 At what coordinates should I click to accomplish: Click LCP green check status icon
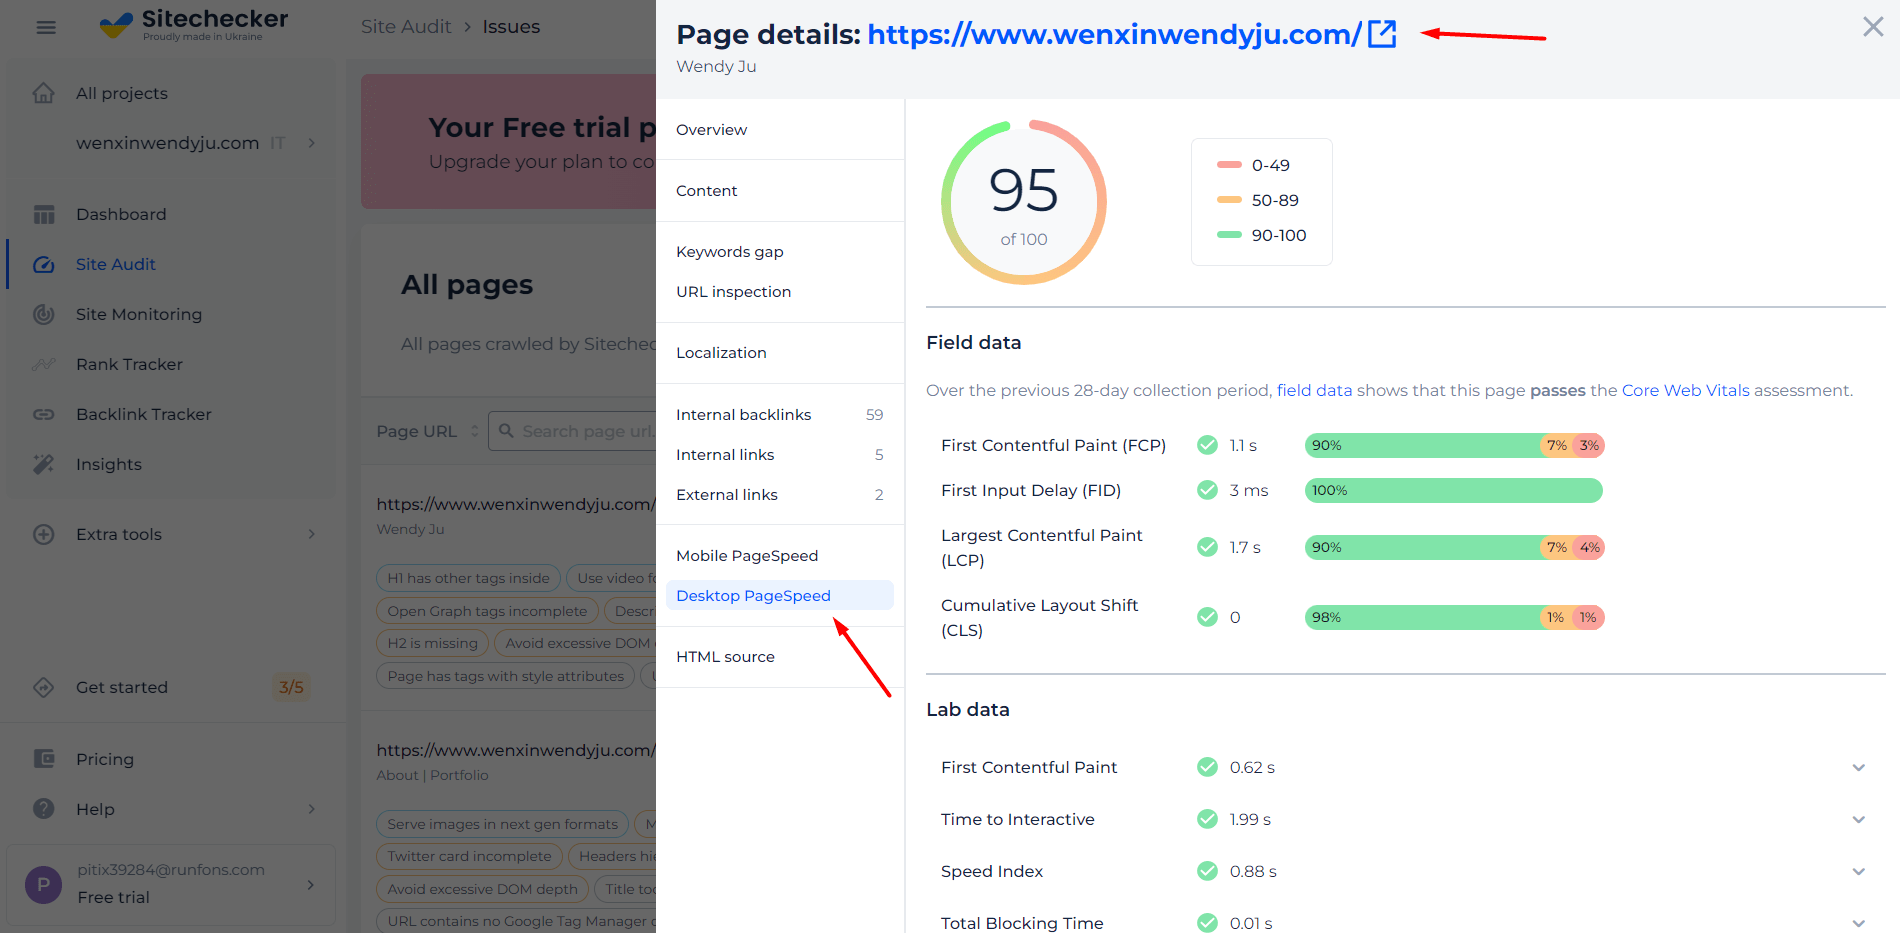(1208, 547)
